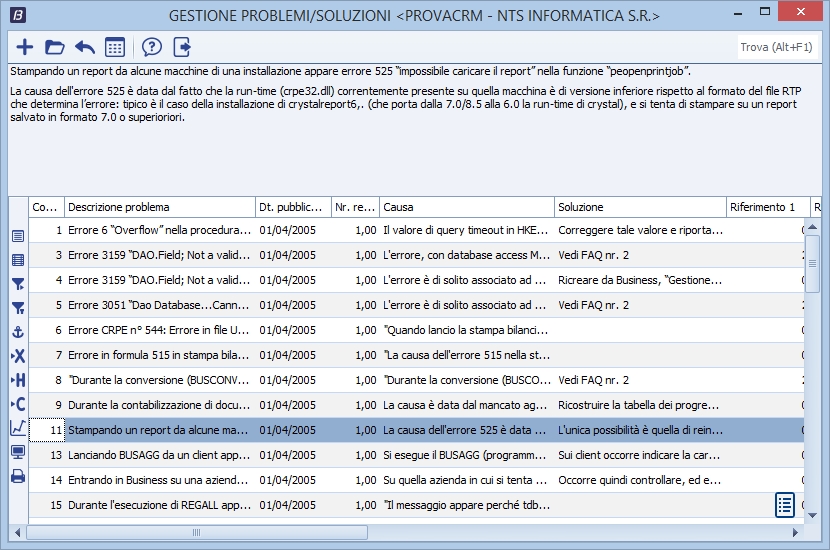Click vertical scrollbar up arrow
830x550 pixels.
(813, 227)
